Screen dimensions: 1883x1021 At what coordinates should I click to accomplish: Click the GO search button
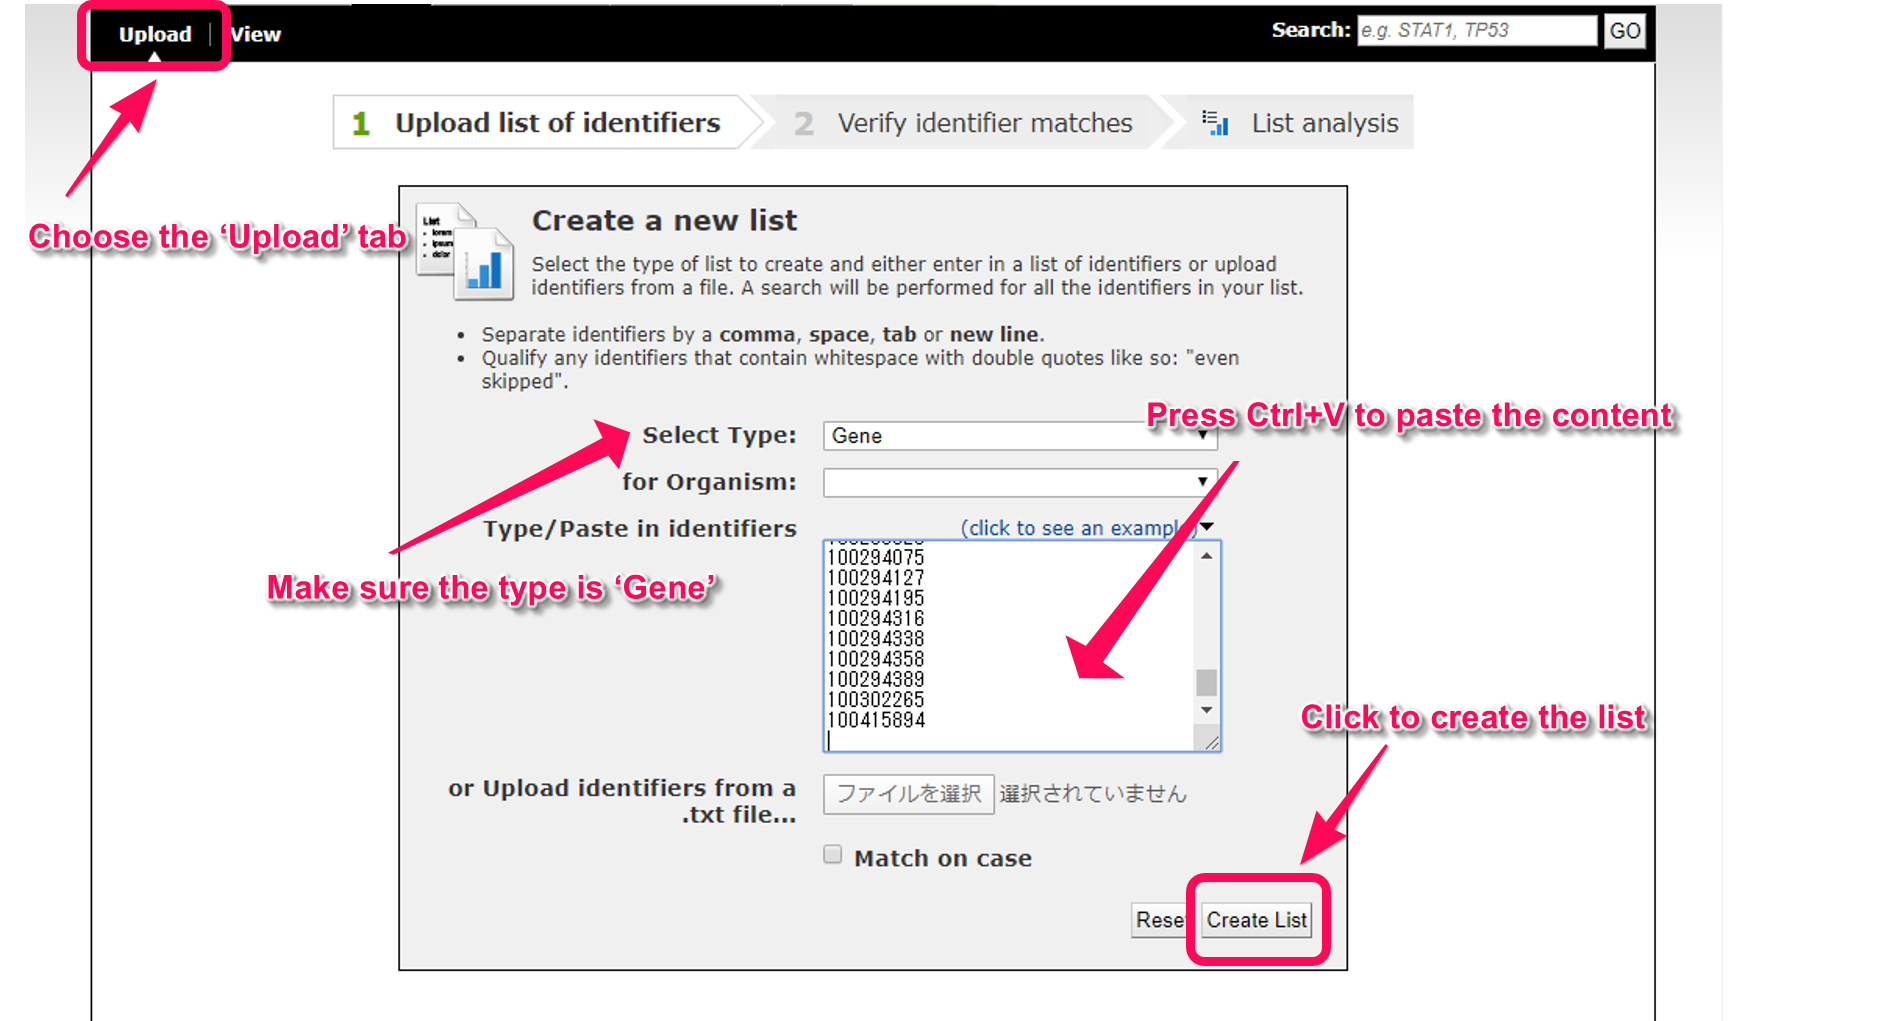(x=1624, y=31)
